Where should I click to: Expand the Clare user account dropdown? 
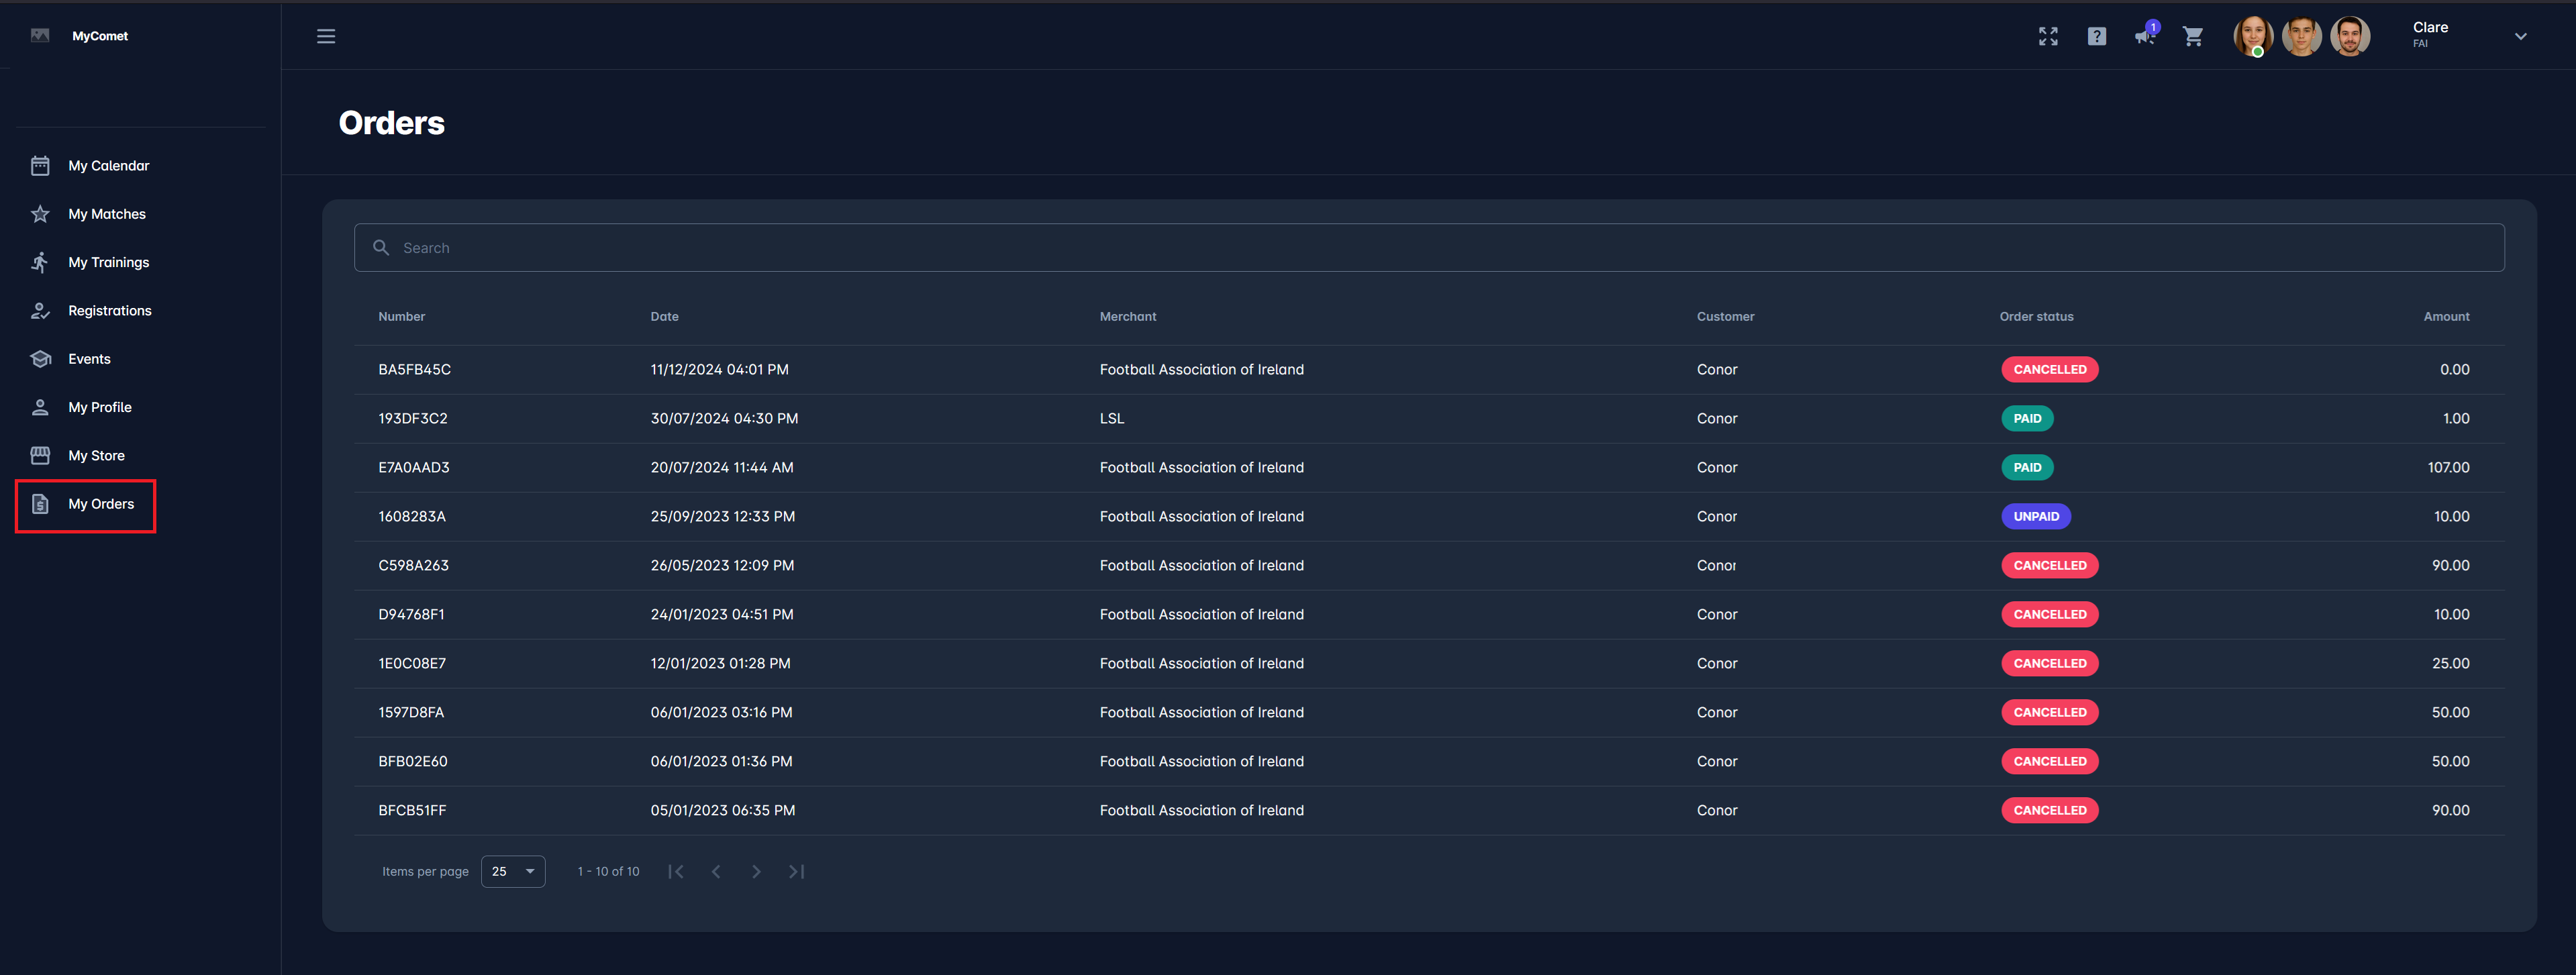tap(2520, 36)
